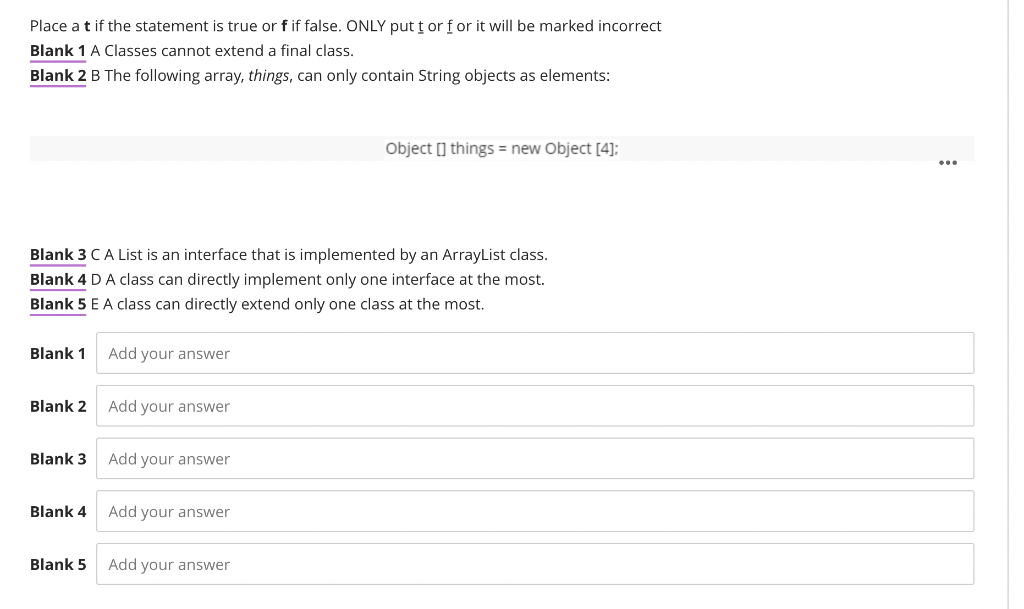Click underlined Blank 3 link before List statement

57,255
